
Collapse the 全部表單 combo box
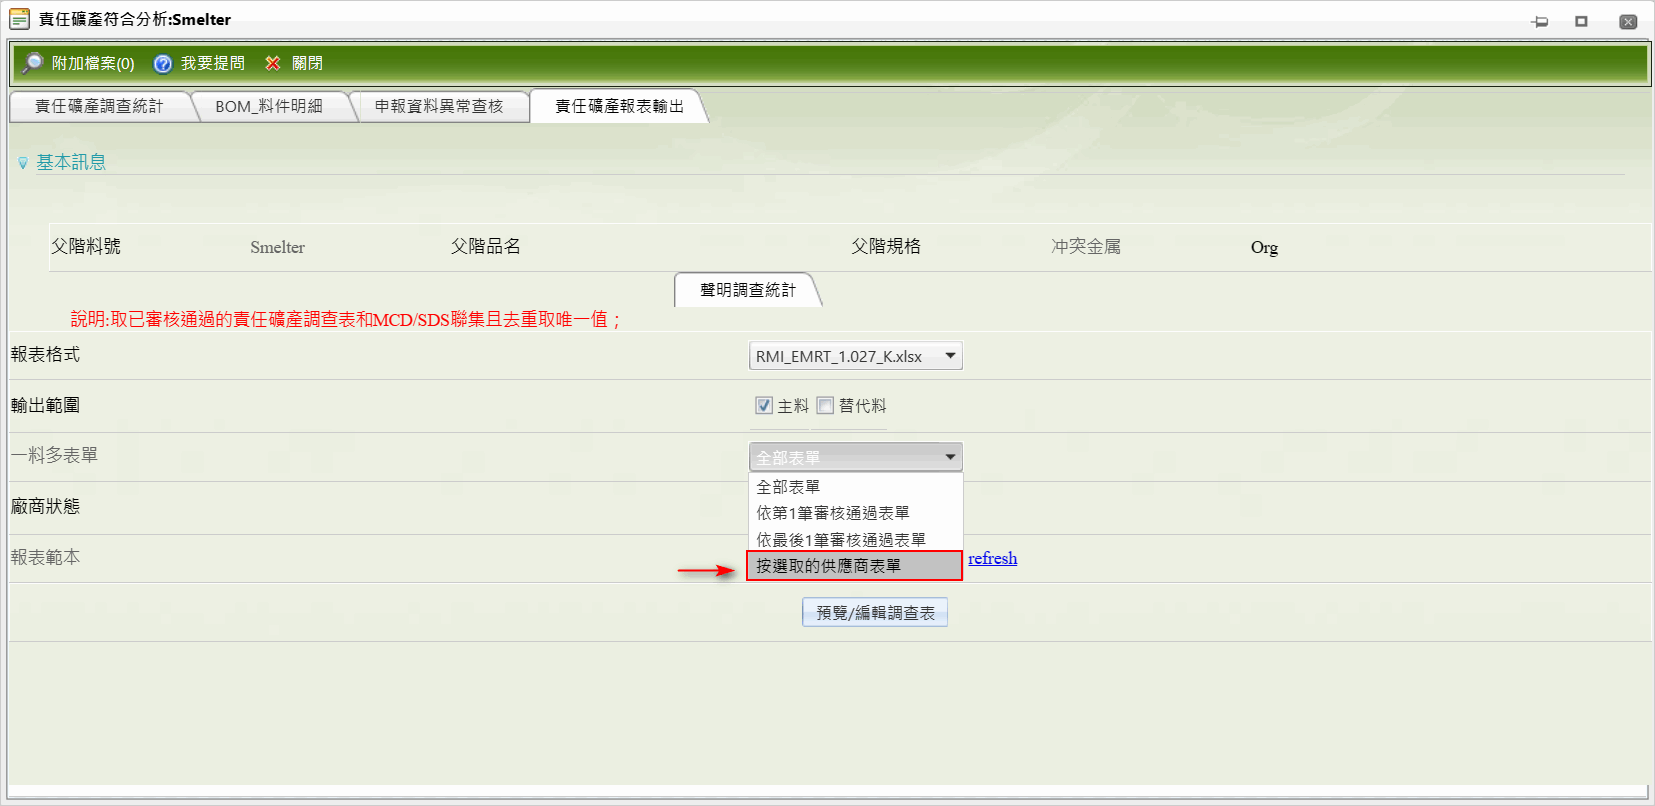coord(856,457)
